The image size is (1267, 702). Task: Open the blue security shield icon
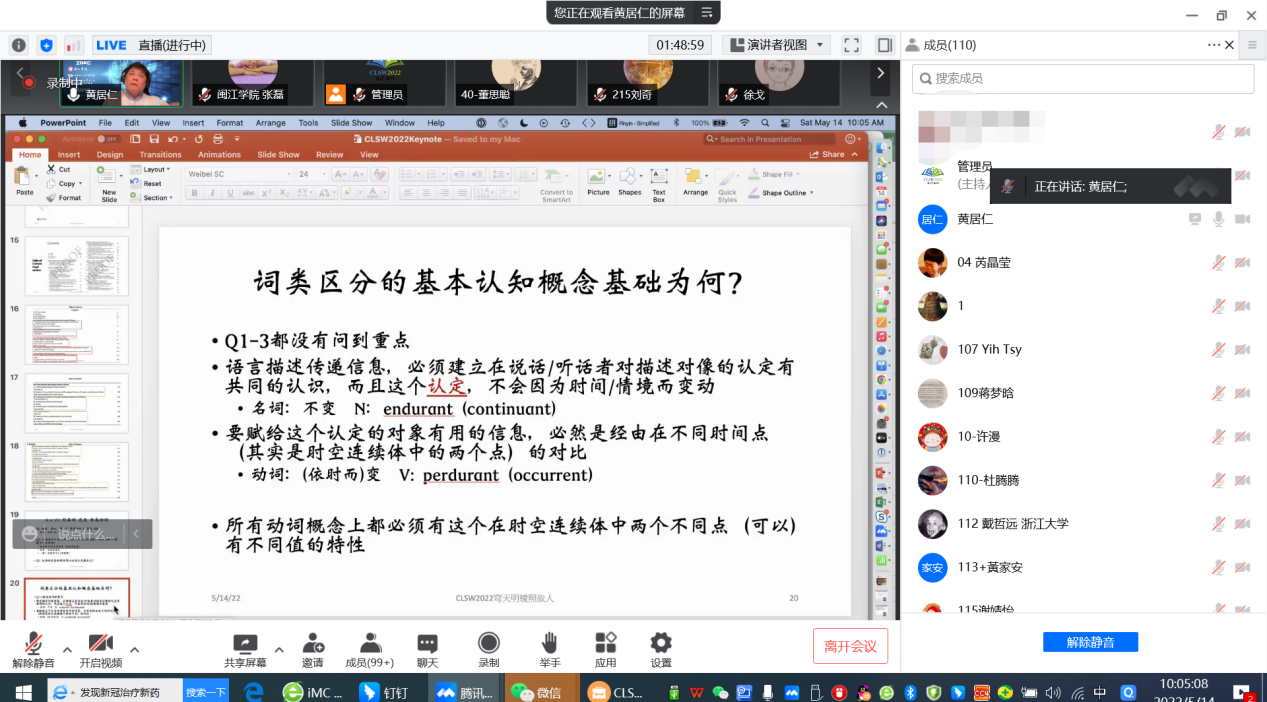(46, 45)
